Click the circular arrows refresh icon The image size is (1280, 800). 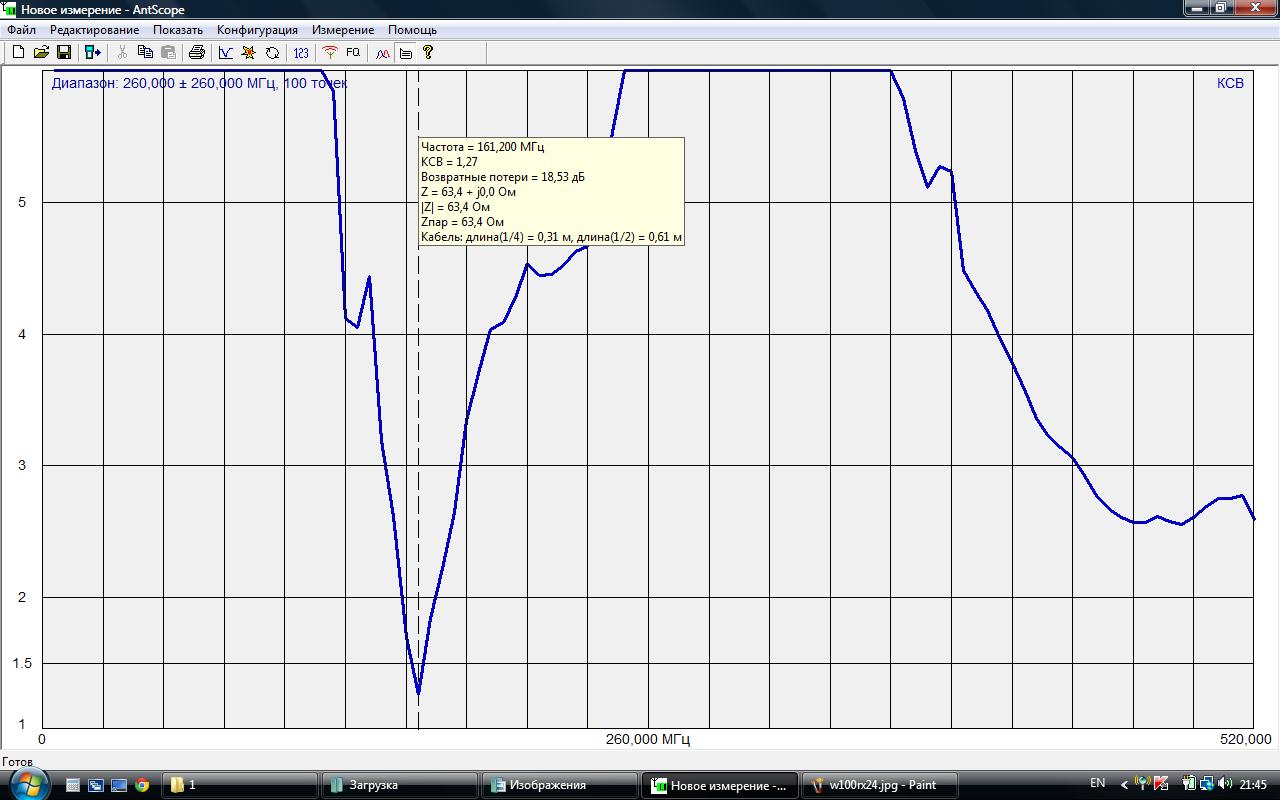(x=272, y=52)
